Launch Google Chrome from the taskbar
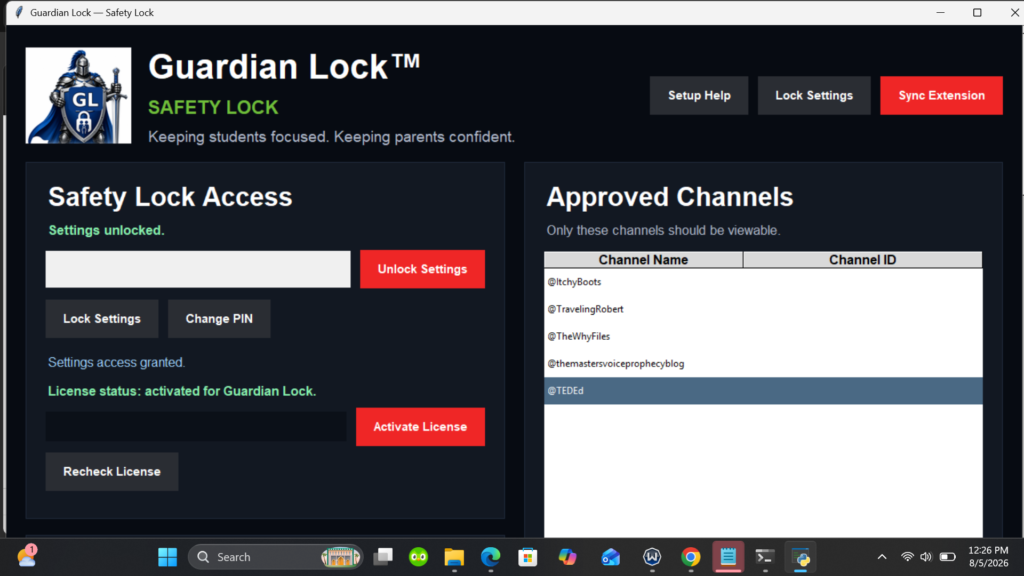 point(690,557)
